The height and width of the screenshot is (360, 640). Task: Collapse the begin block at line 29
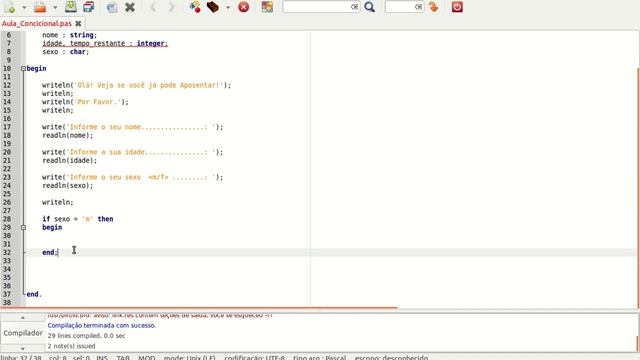pos(23,227)
